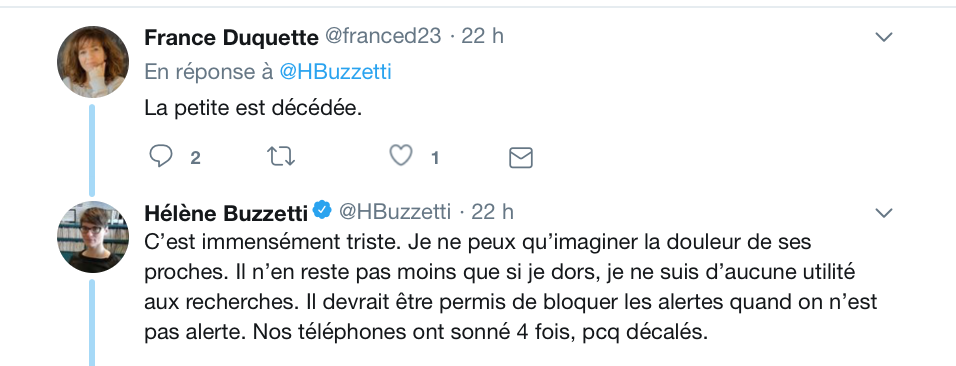Retweet the 'La petite est décédée' tweet

pyautogui.click(x=281, y=157)
